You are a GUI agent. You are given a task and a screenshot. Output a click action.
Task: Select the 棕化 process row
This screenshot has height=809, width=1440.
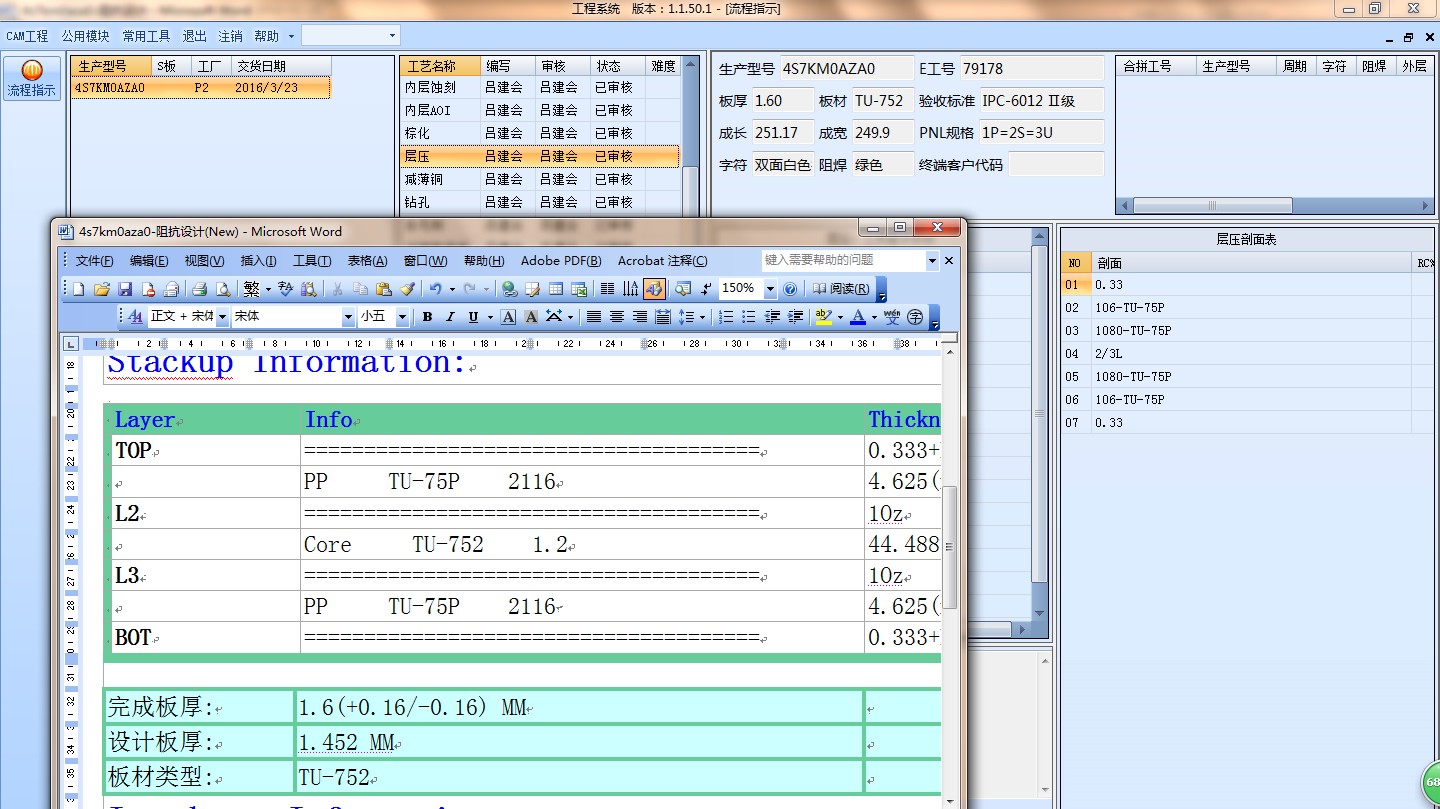pos(539,133)
